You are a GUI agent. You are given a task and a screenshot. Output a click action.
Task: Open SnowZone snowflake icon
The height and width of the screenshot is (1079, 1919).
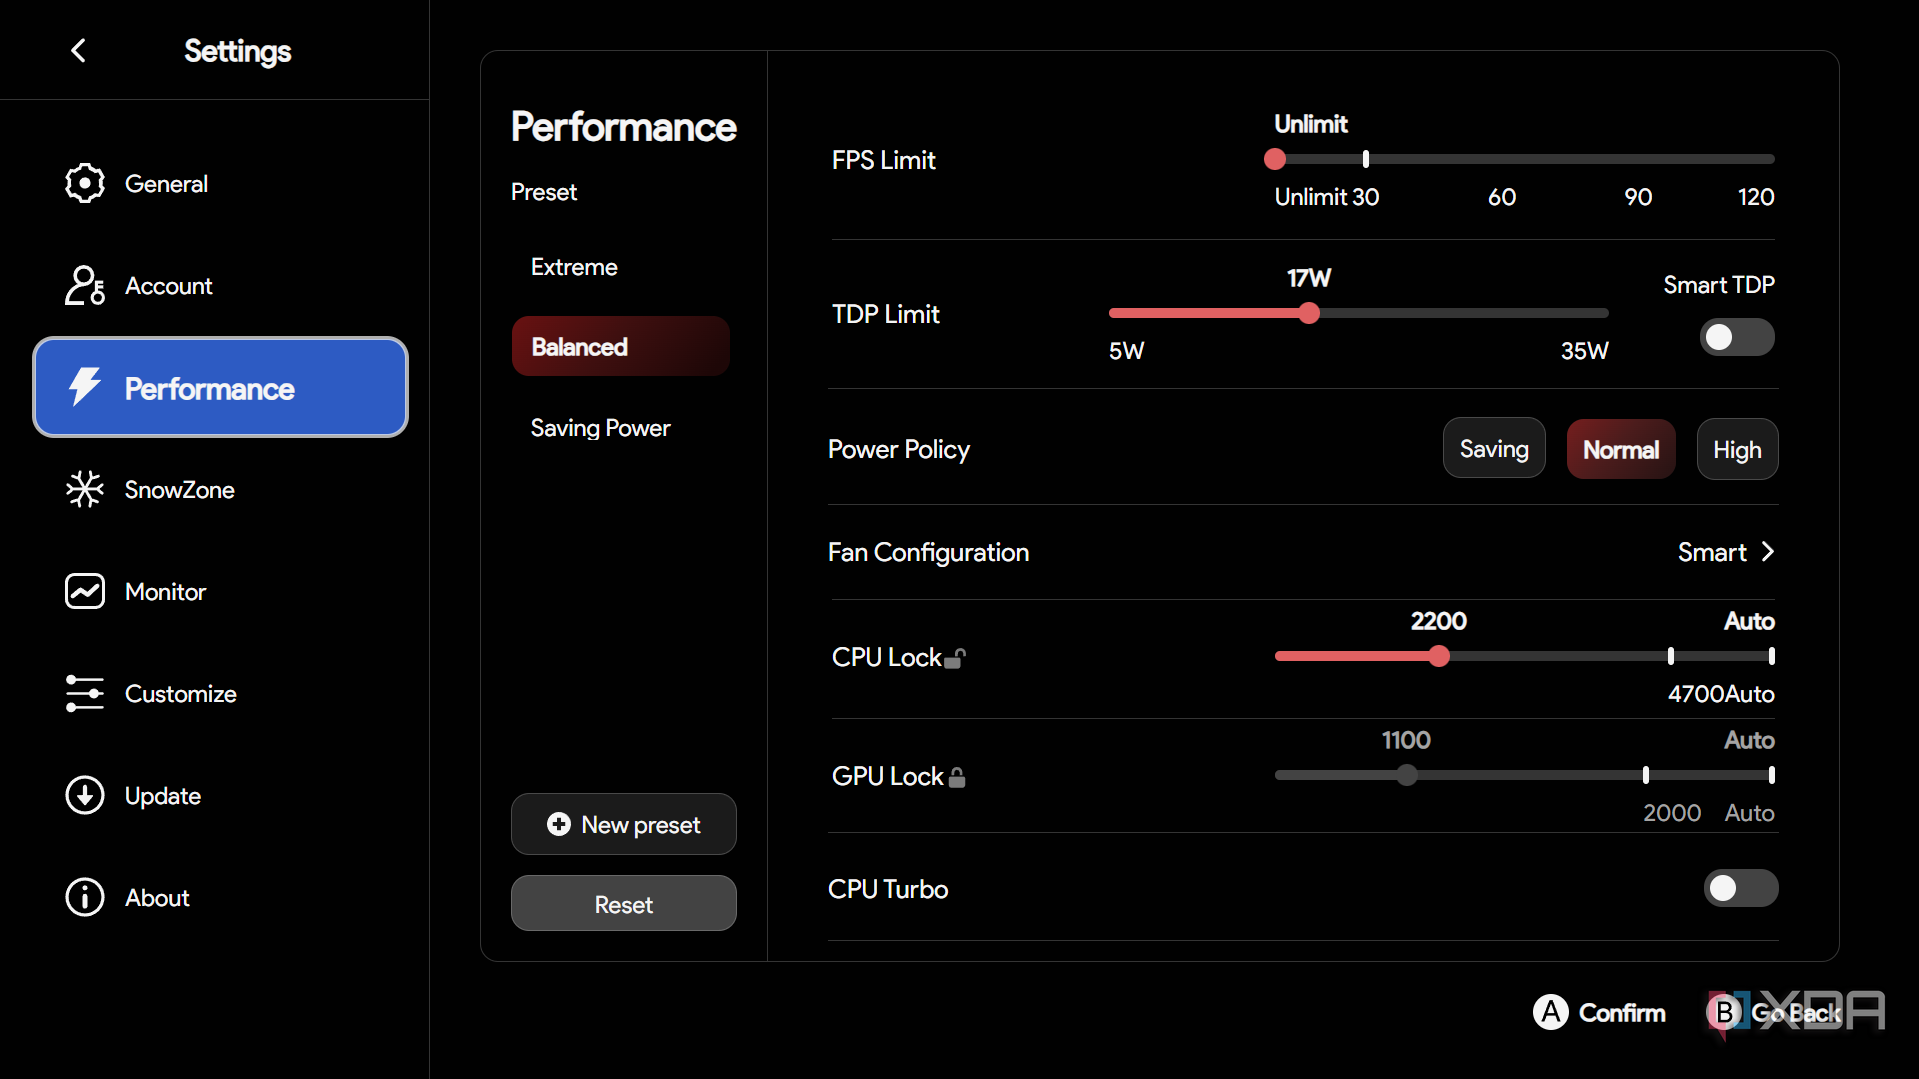tap(85, 489)
